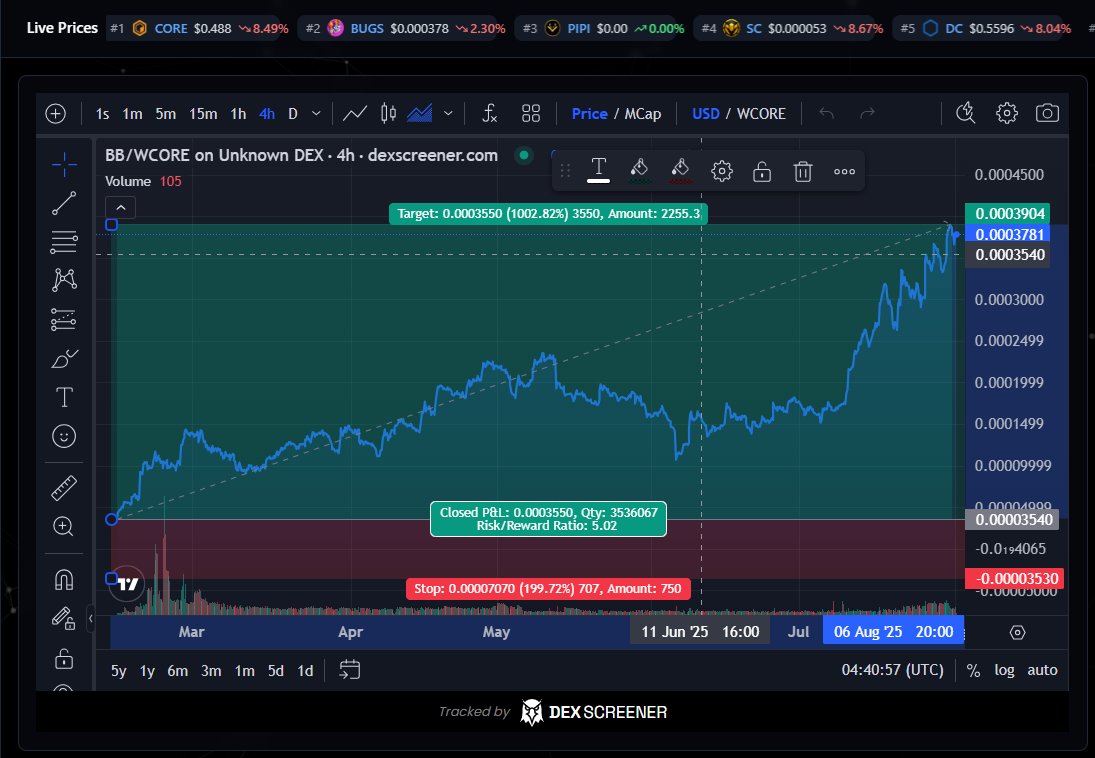Undo the last chart action
Image resolution: width=1095 pixels, height=758 pixels.
827,113
